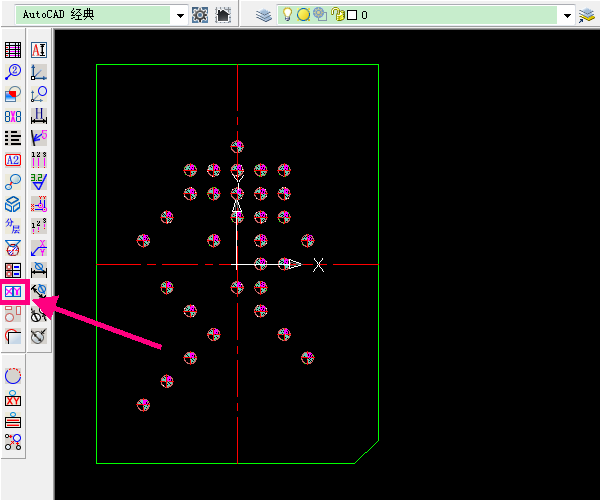This screenshot has width=600, height=500.
Task: Click the 1 2 3 aligned numbering icon
Action: pos(39,160)
